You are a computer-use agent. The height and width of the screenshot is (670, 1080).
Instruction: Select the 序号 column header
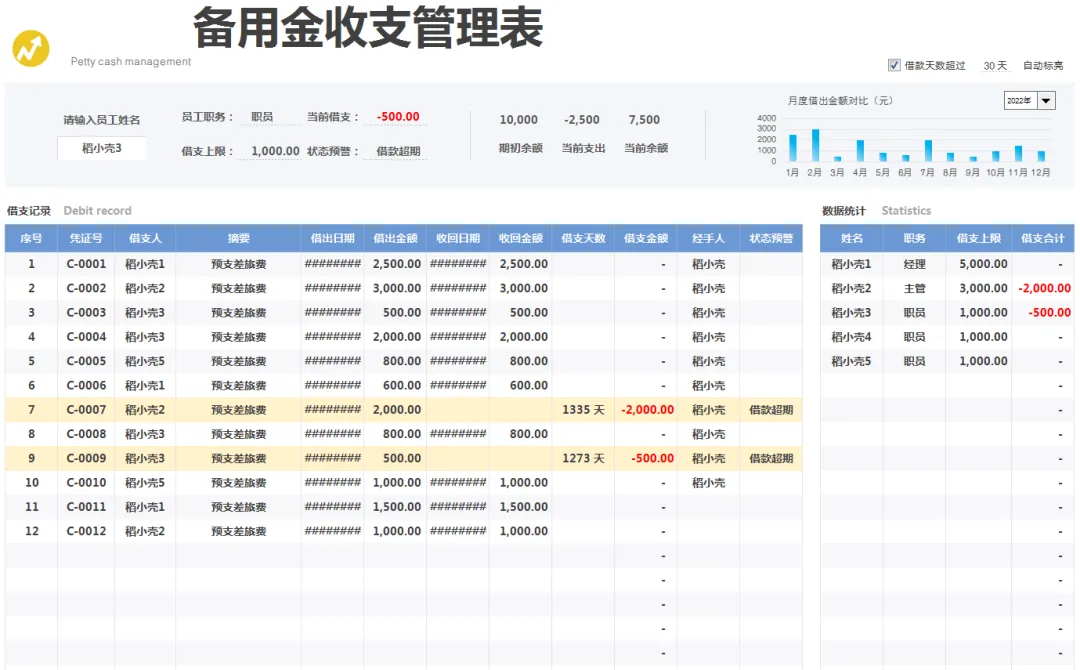[x=31, y=238]
